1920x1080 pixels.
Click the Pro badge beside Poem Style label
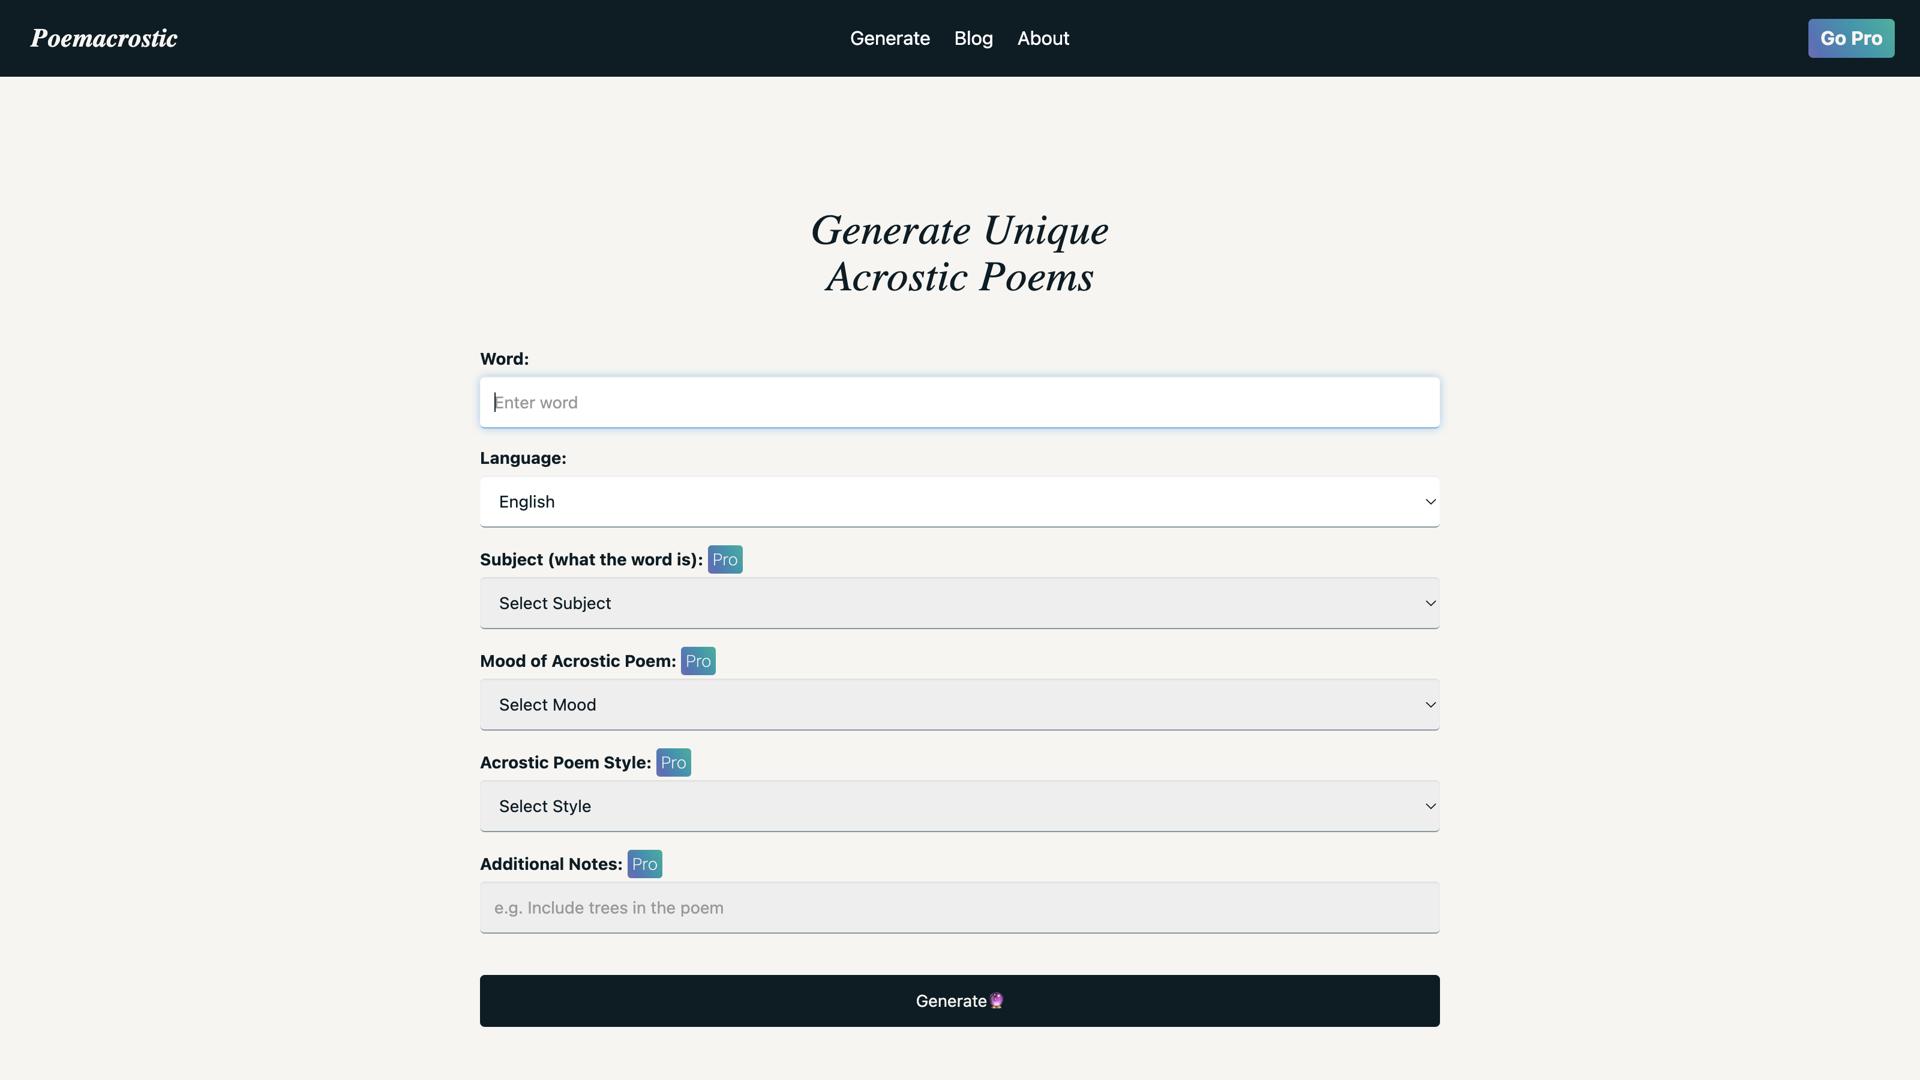(x=673, y=763)
